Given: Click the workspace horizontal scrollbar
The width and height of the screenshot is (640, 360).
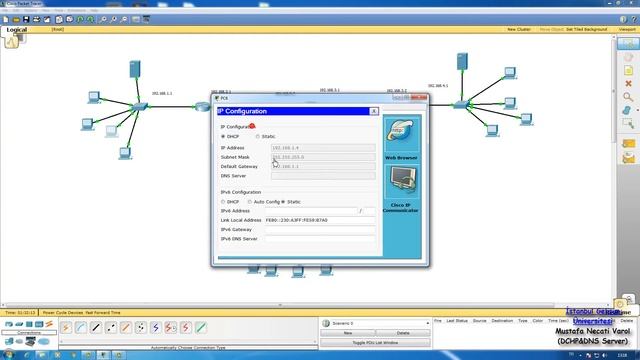Looking at the screenshot, I should 280,305.
